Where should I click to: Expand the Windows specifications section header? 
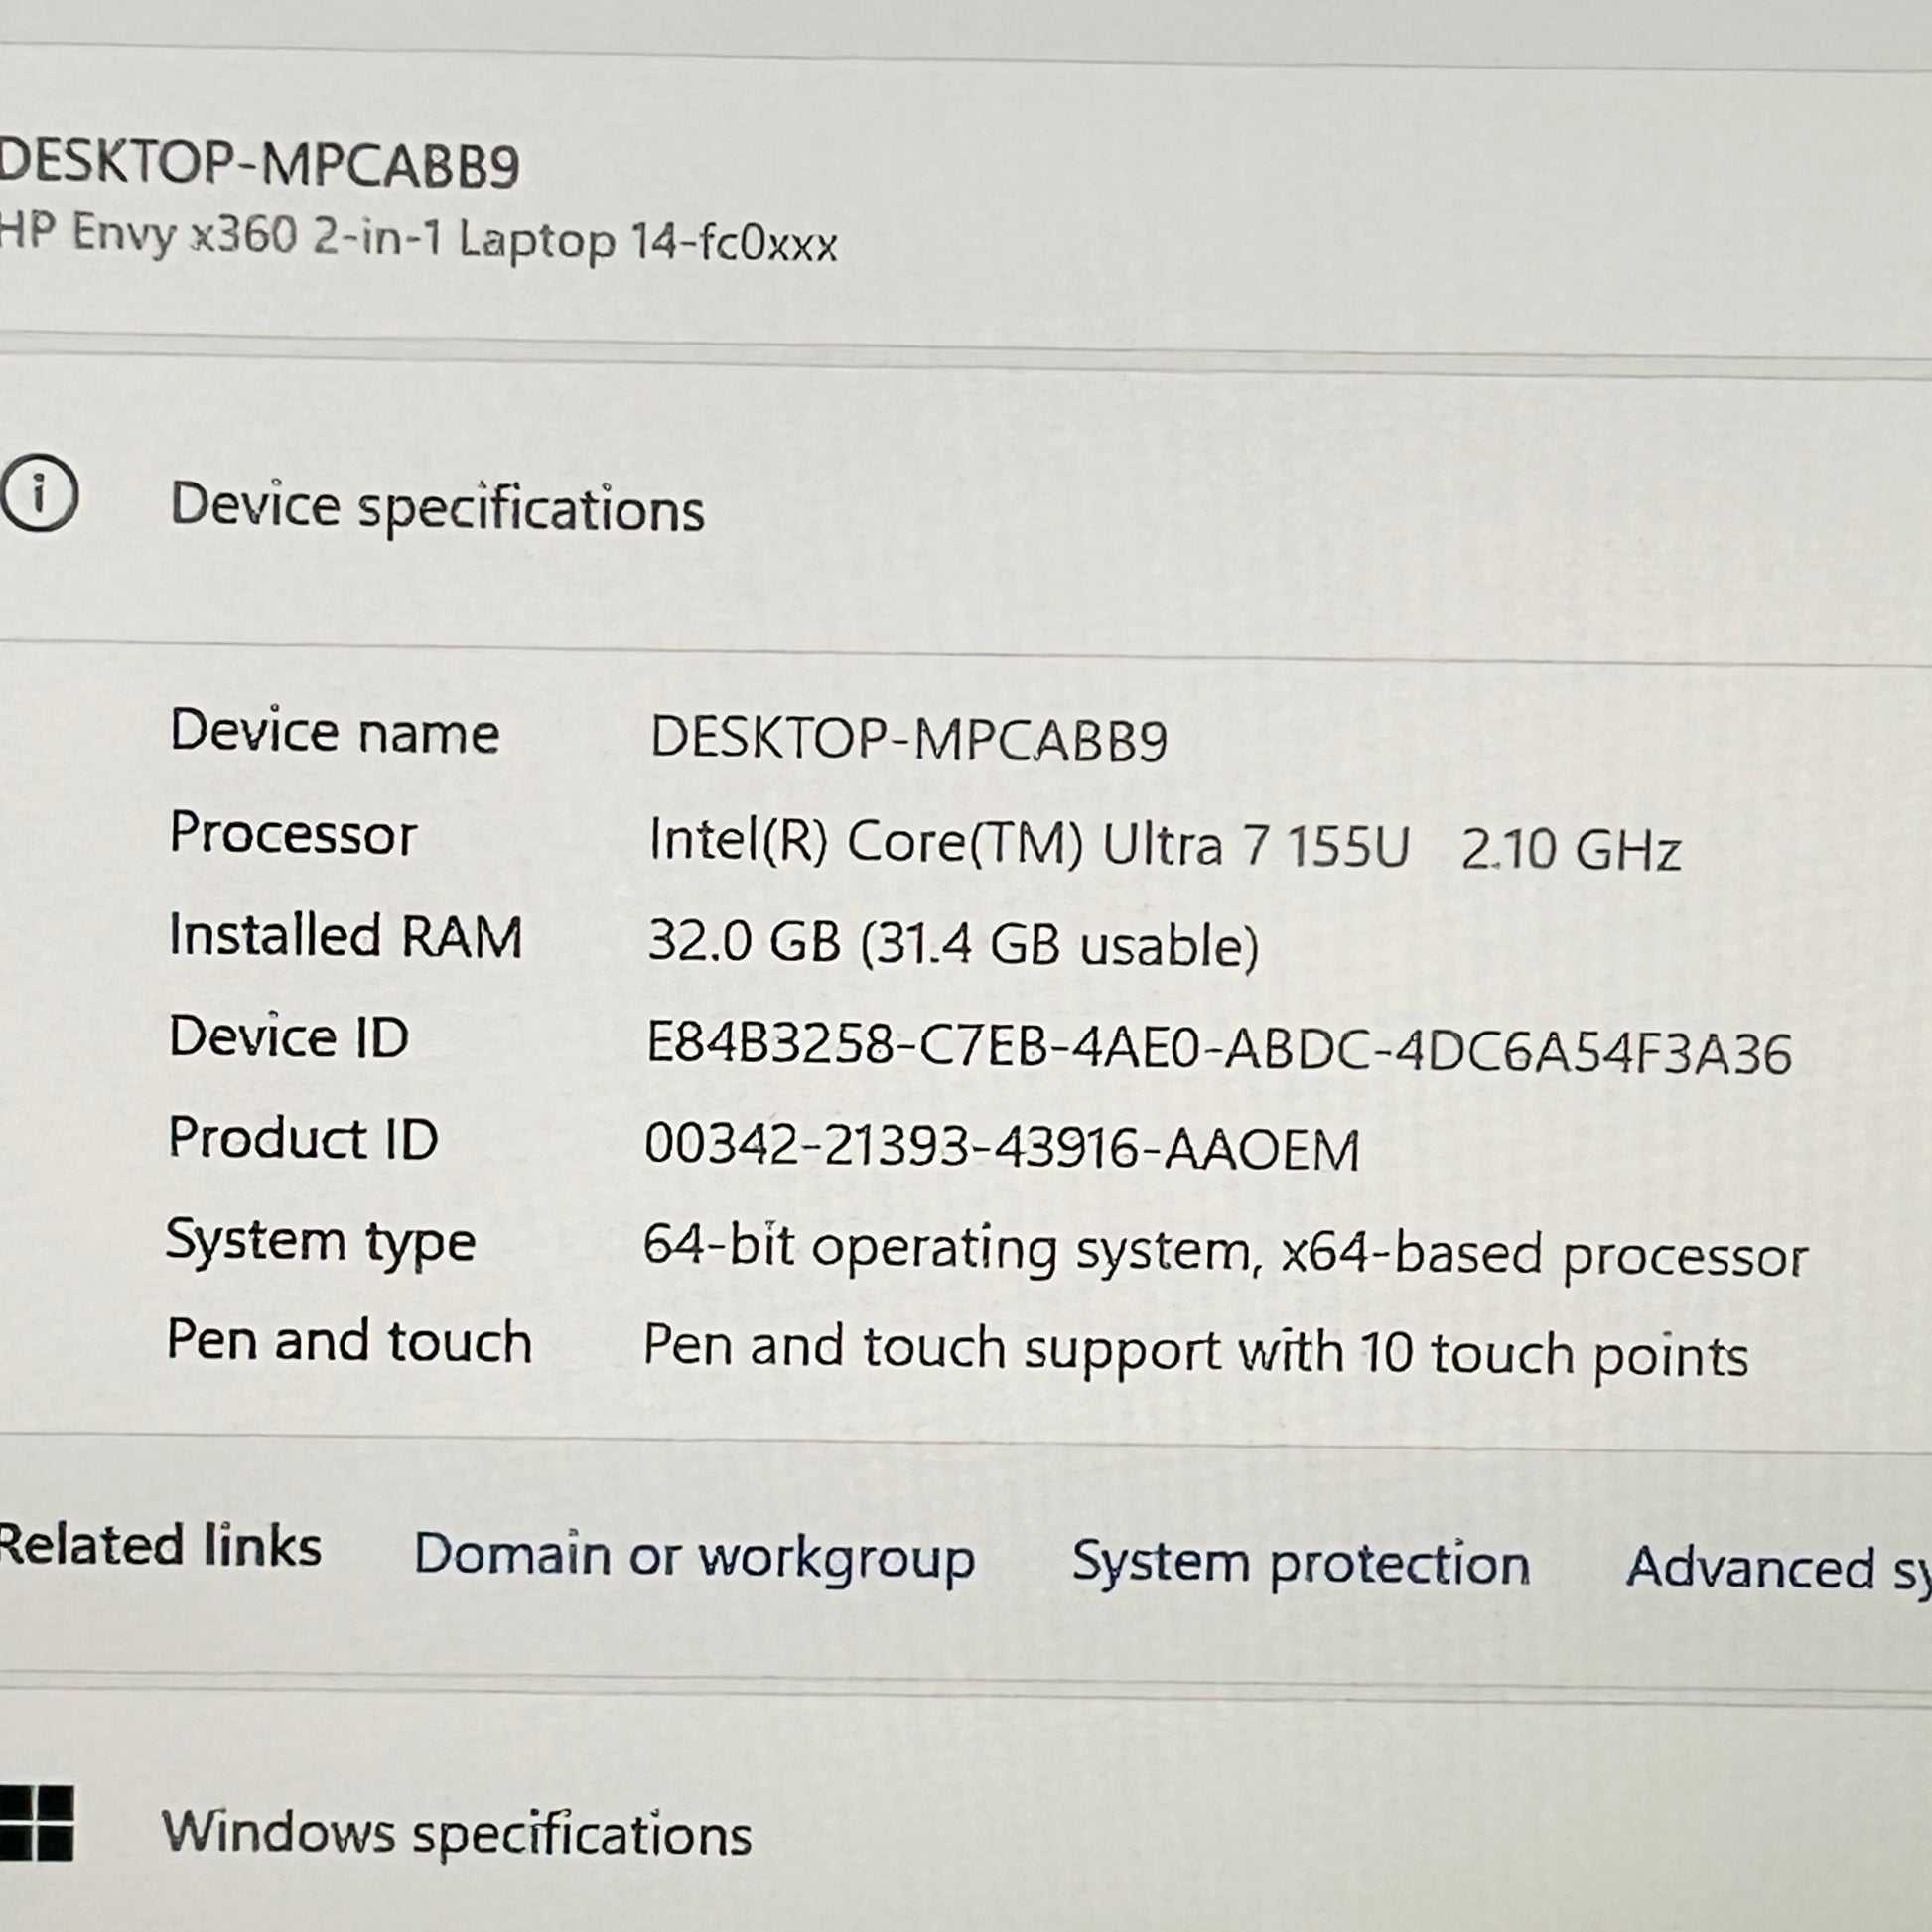[x=456, y=1833]
